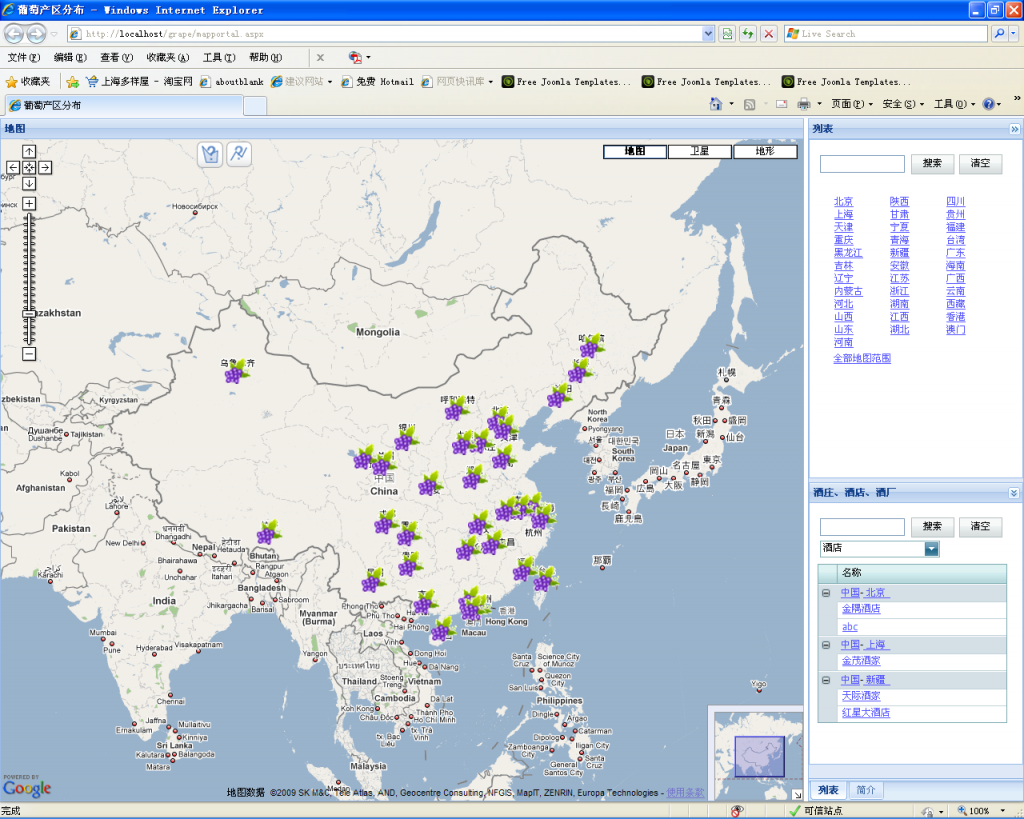Viewport: 1024px width, 819px height.
Task: Collapse the 中国-北京 group
Action: [x=826, y=593]
